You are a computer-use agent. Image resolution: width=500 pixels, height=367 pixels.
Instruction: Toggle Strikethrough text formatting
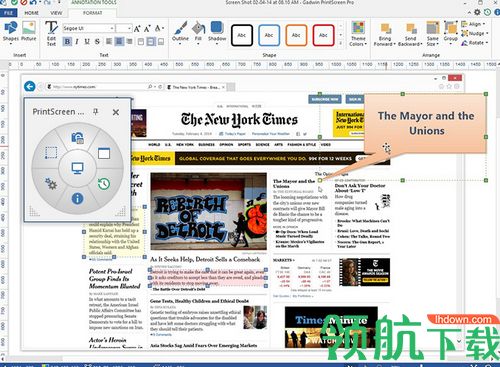coord(97,42)
